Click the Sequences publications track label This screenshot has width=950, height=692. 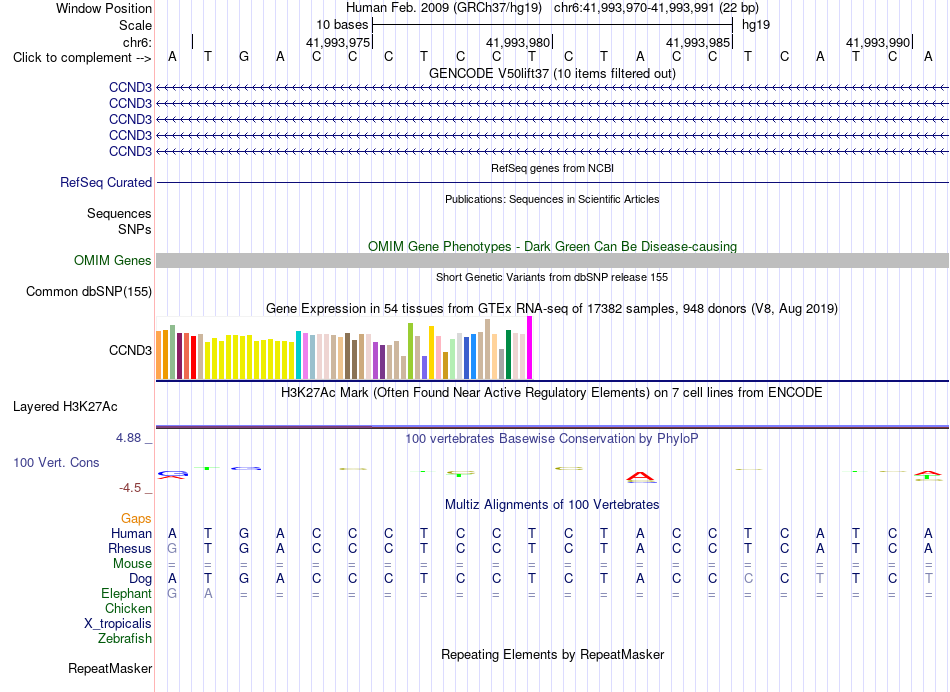point(119,213)
